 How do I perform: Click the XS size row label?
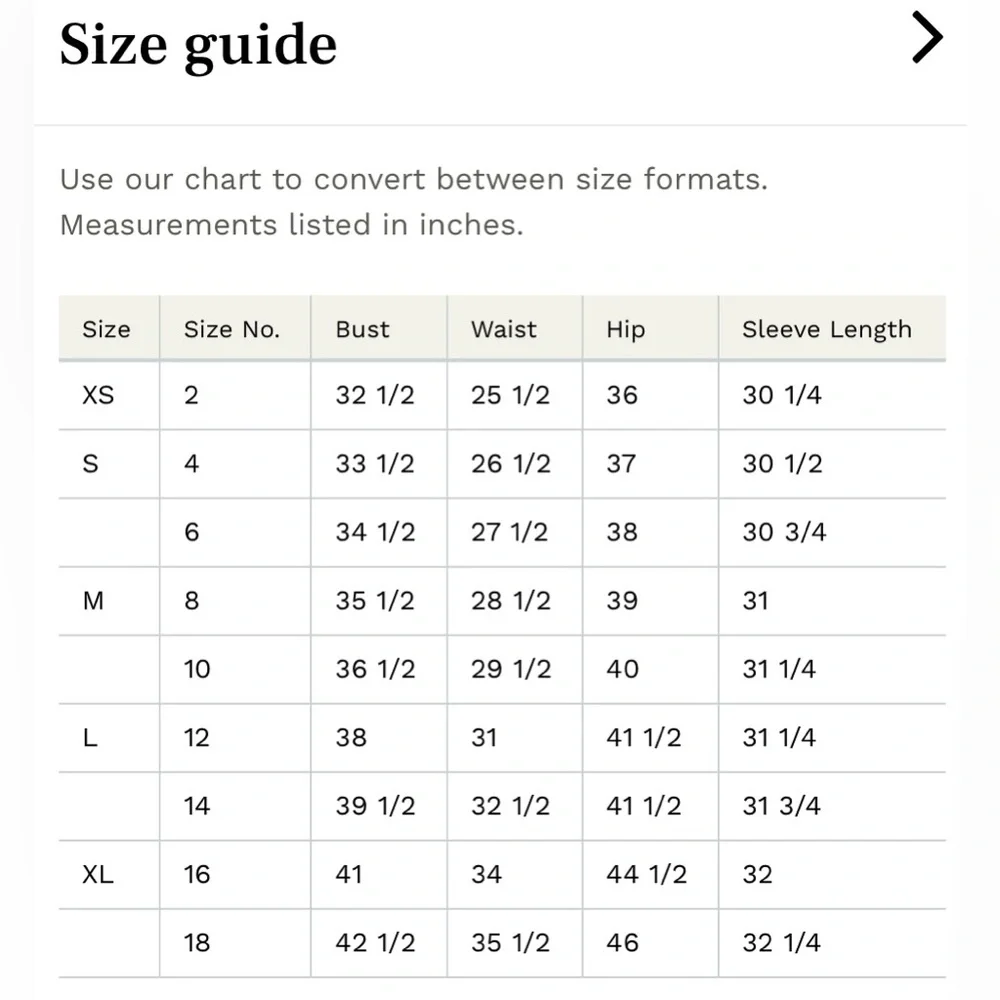[x=98, y=395]
